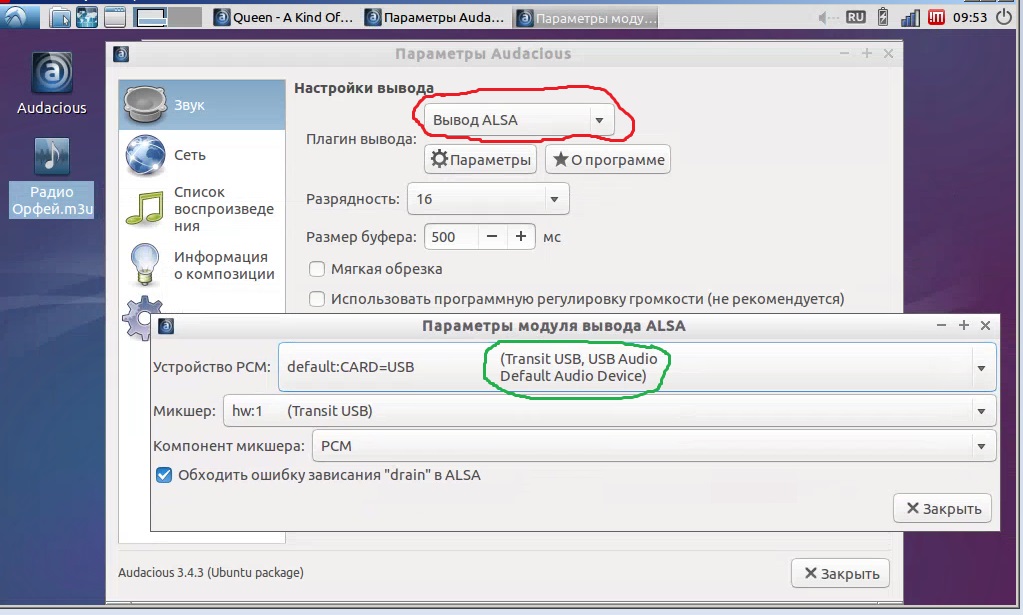
Task: Select the Звук category in sidebar
Action: tap(202, 105)
